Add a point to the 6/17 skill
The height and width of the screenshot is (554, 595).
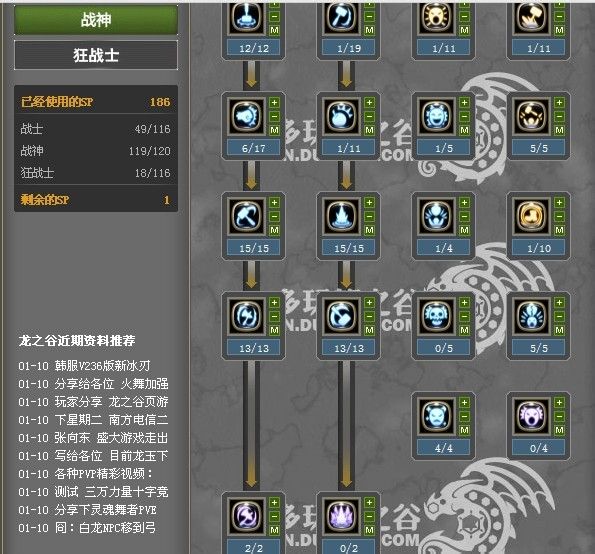pyautogui.click(x=274, y=102)
